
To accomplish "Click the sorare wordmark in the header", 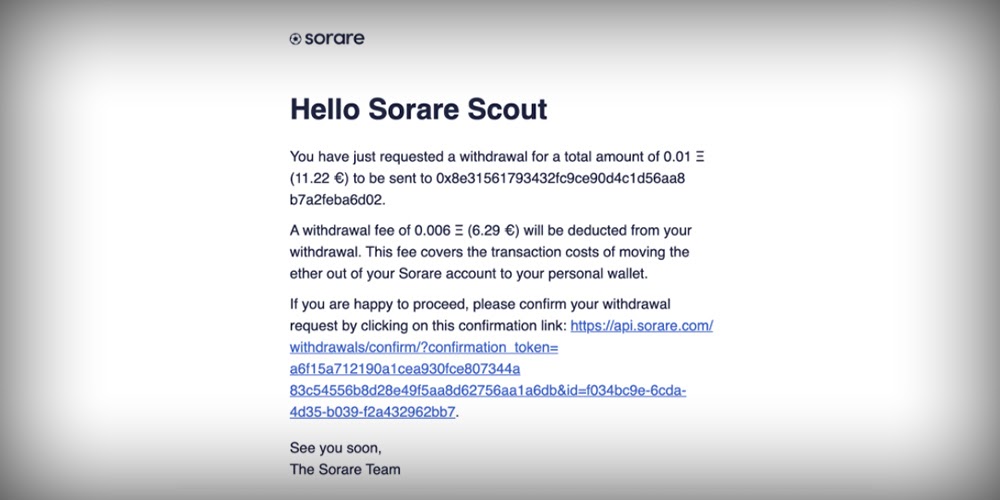I will click(334, 38).
